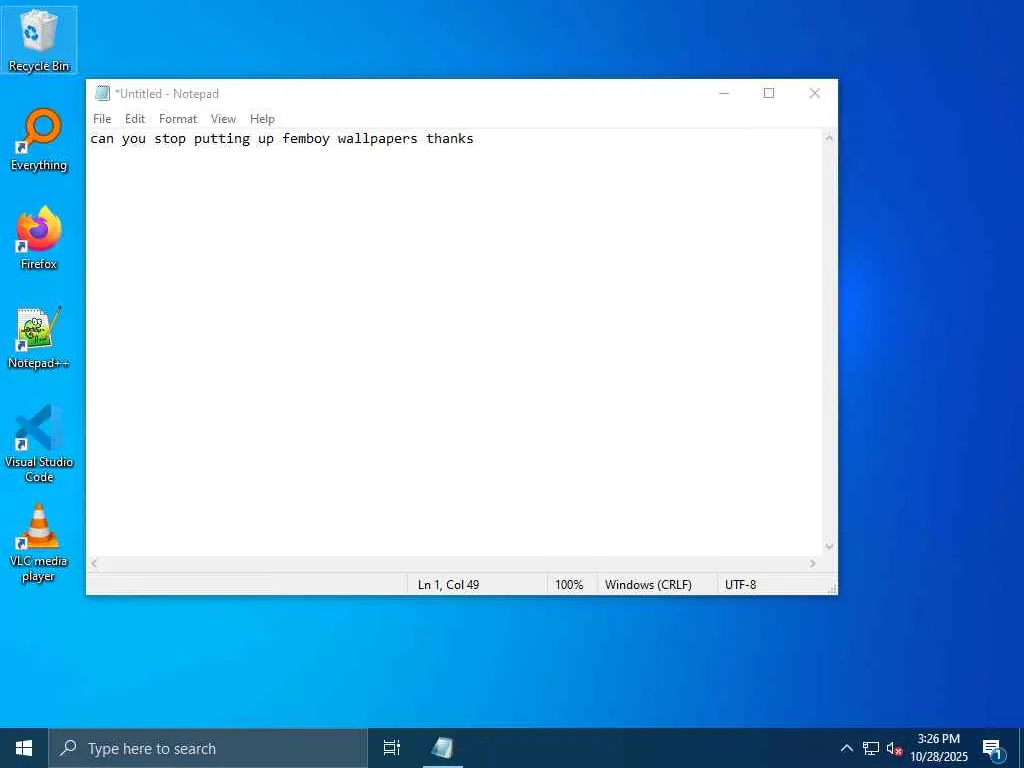Click the word 'wallpapers' in the text

pyautogui.click(x=377, y=139)
